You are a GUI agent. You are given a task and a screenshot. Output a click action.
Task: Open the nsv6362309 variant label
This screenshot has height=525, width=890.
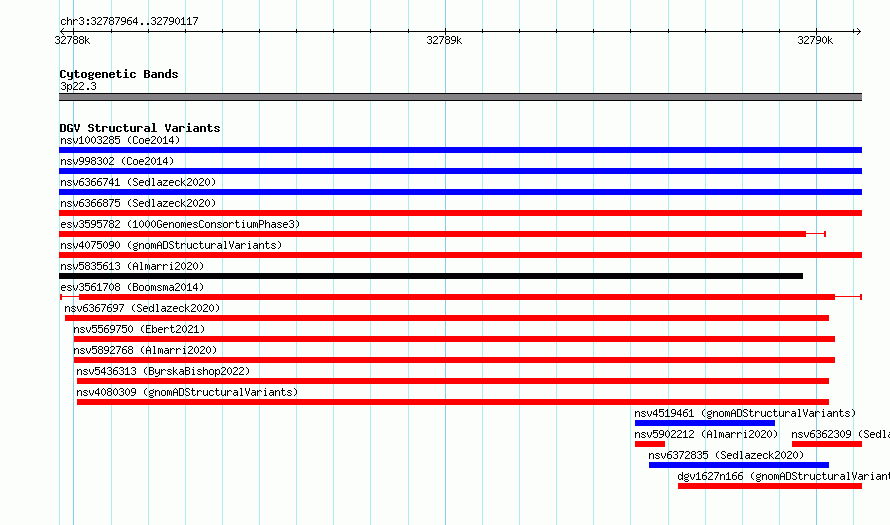pos(840,434)
